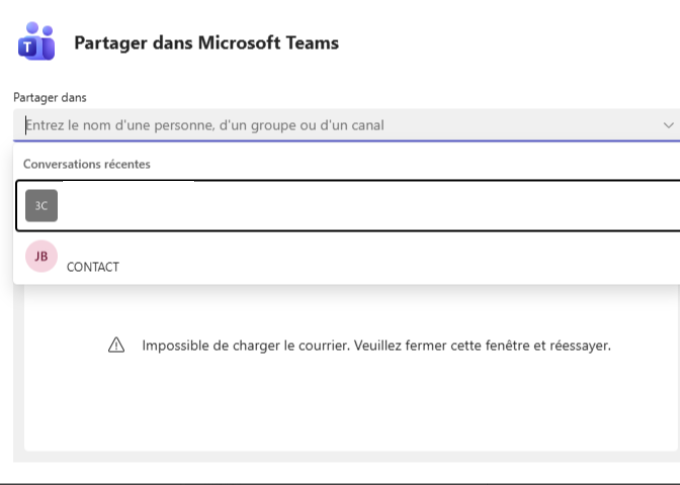Click the 'Partager dans Microsoft Teams' title
Screen dimensions: 680x485
(x=206, y=43)
